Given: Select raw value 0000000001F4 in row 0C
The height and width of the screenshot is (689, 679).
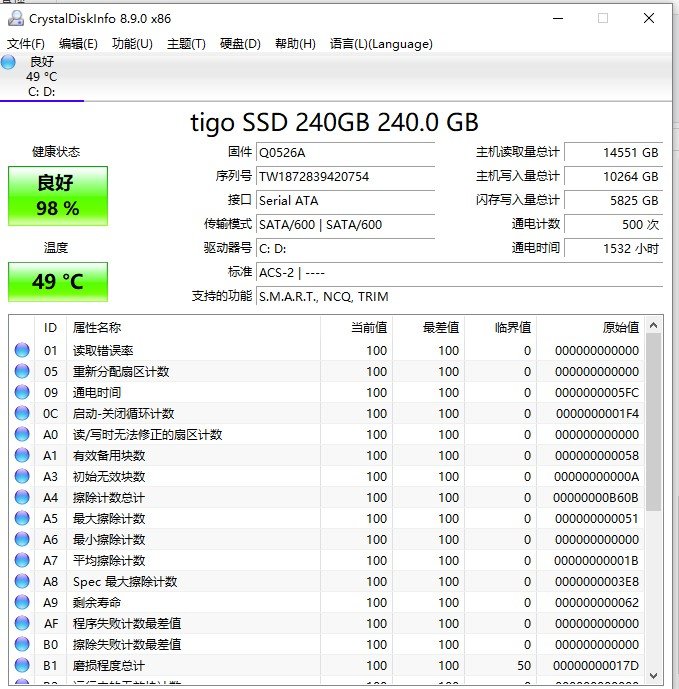Looking at the screenshot, I should pyautogui.click(x=597, y=413).
